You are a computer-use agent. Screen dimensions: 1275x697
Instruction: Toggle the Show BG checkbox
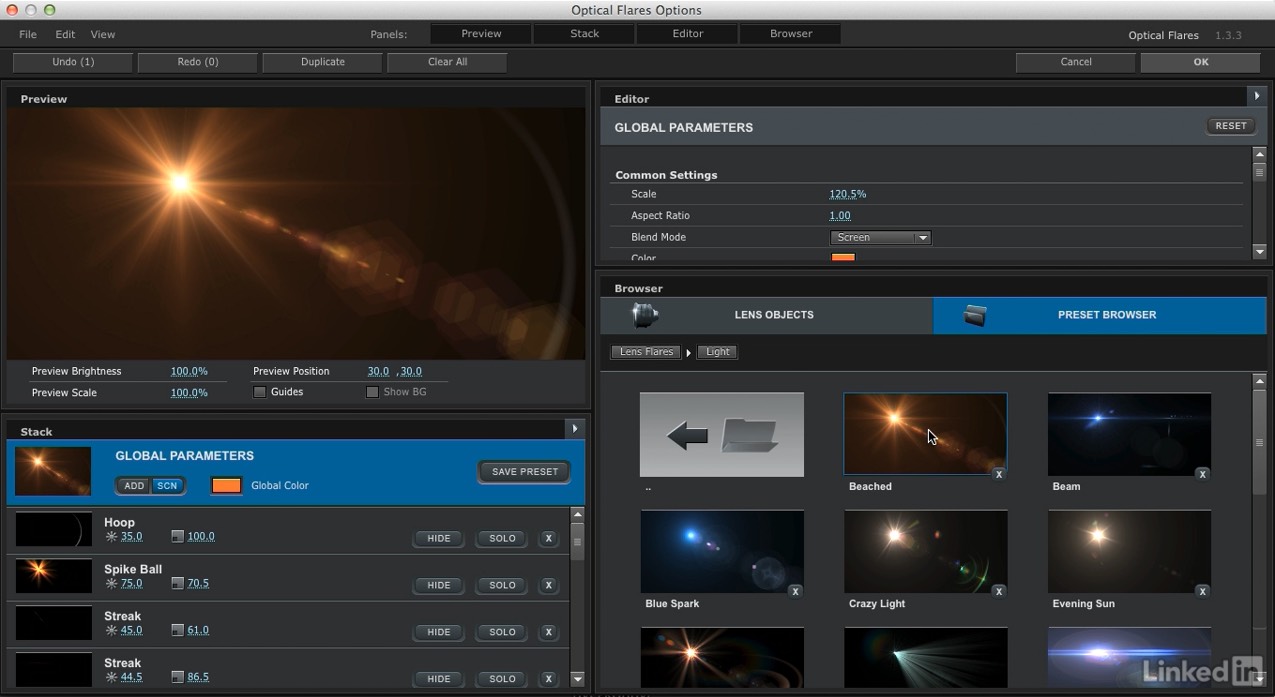pos(372,392)
